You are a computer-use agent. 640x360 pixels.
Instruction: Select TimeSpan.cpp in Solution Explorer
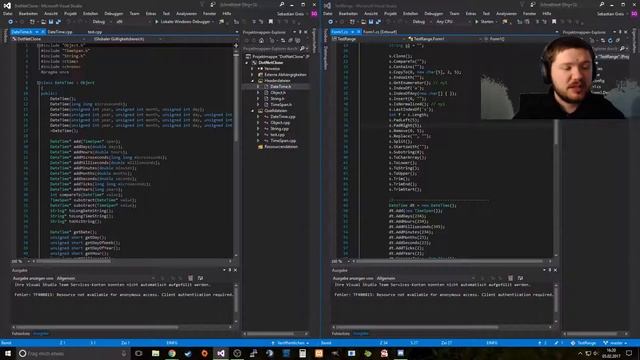[x=283, y=141]
